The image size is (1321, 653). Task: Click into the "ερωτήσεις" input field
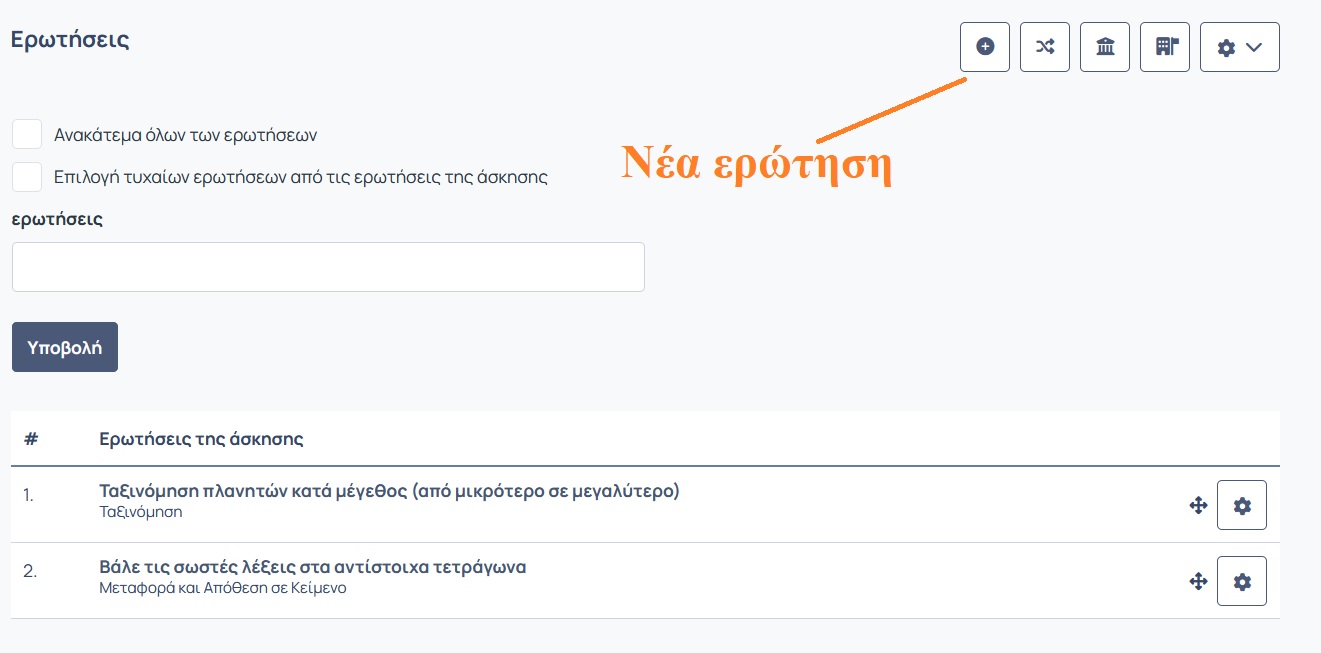pos(328,267)
